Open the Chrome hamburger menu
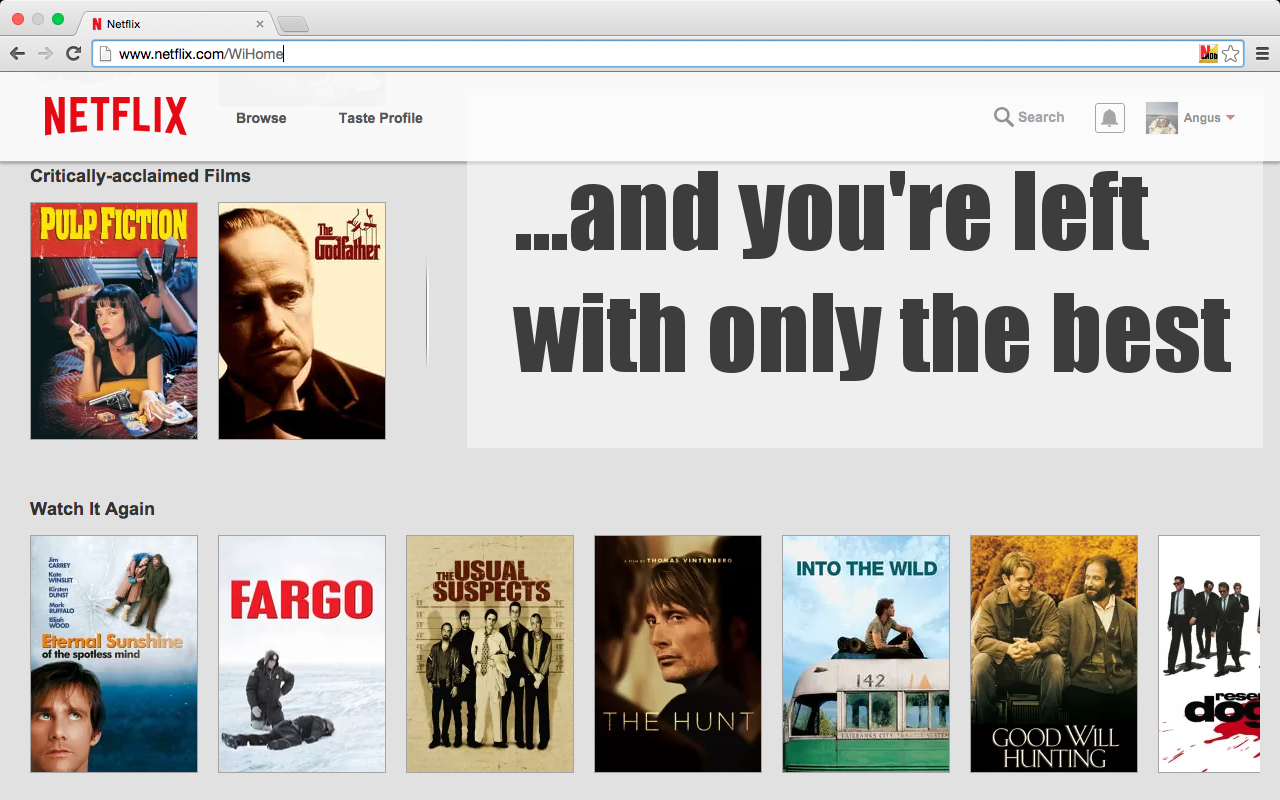Viewport: 1280px width, 800px height. [x=1262, y=54]
